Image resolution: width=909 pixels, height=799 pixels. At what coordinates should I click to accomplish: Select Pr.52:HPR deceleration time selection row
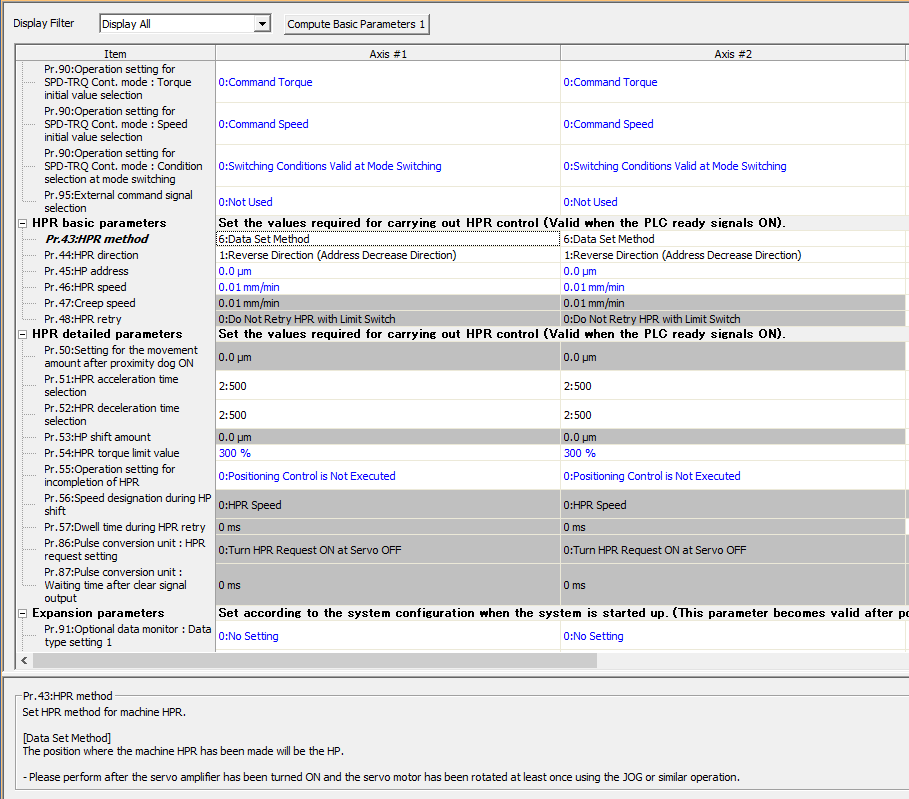pyautogui.click(x=112, y=415)
